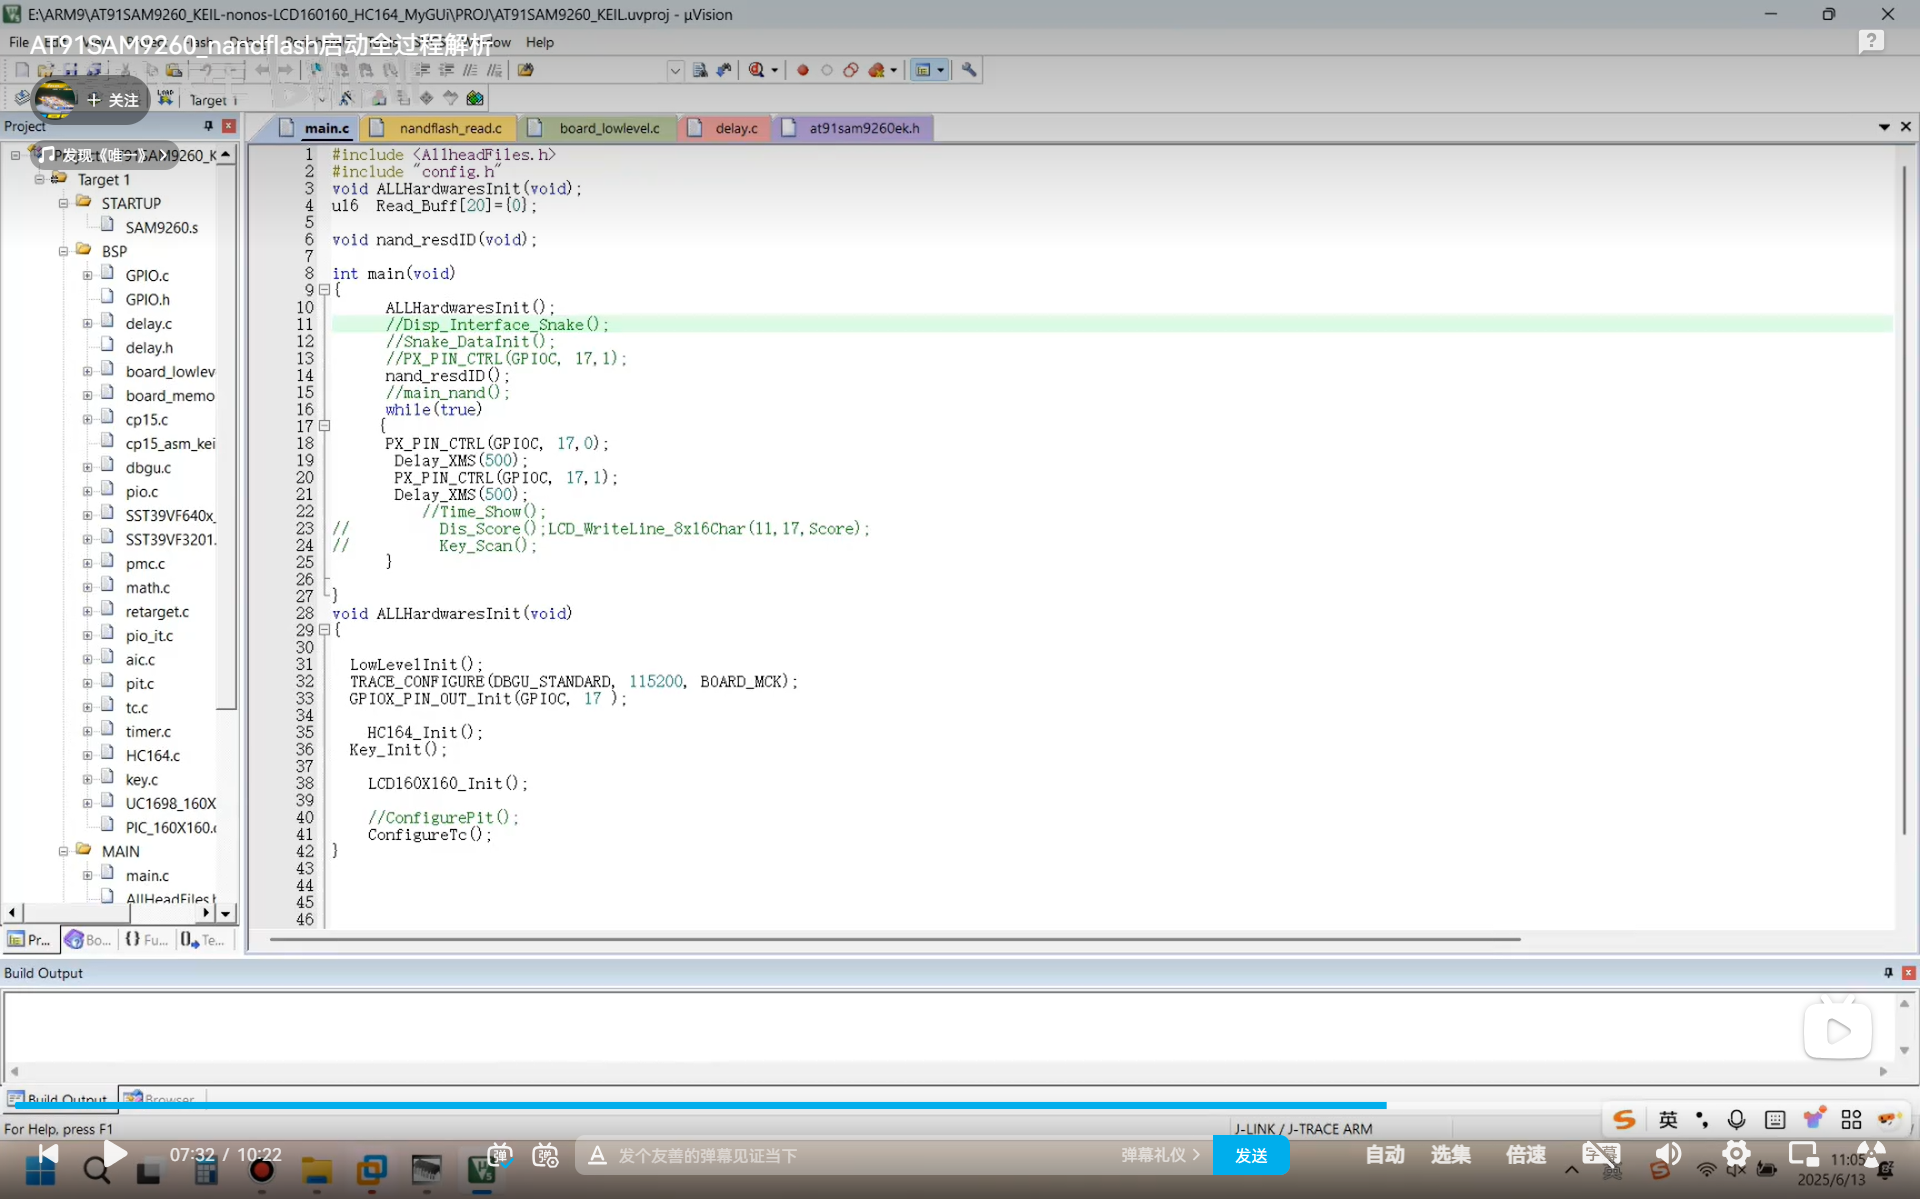Image resolution: width=1920 pixels, height=1199 pixels.
Task: Click the 关注 follow button
Action: click(x=113, y=100)
